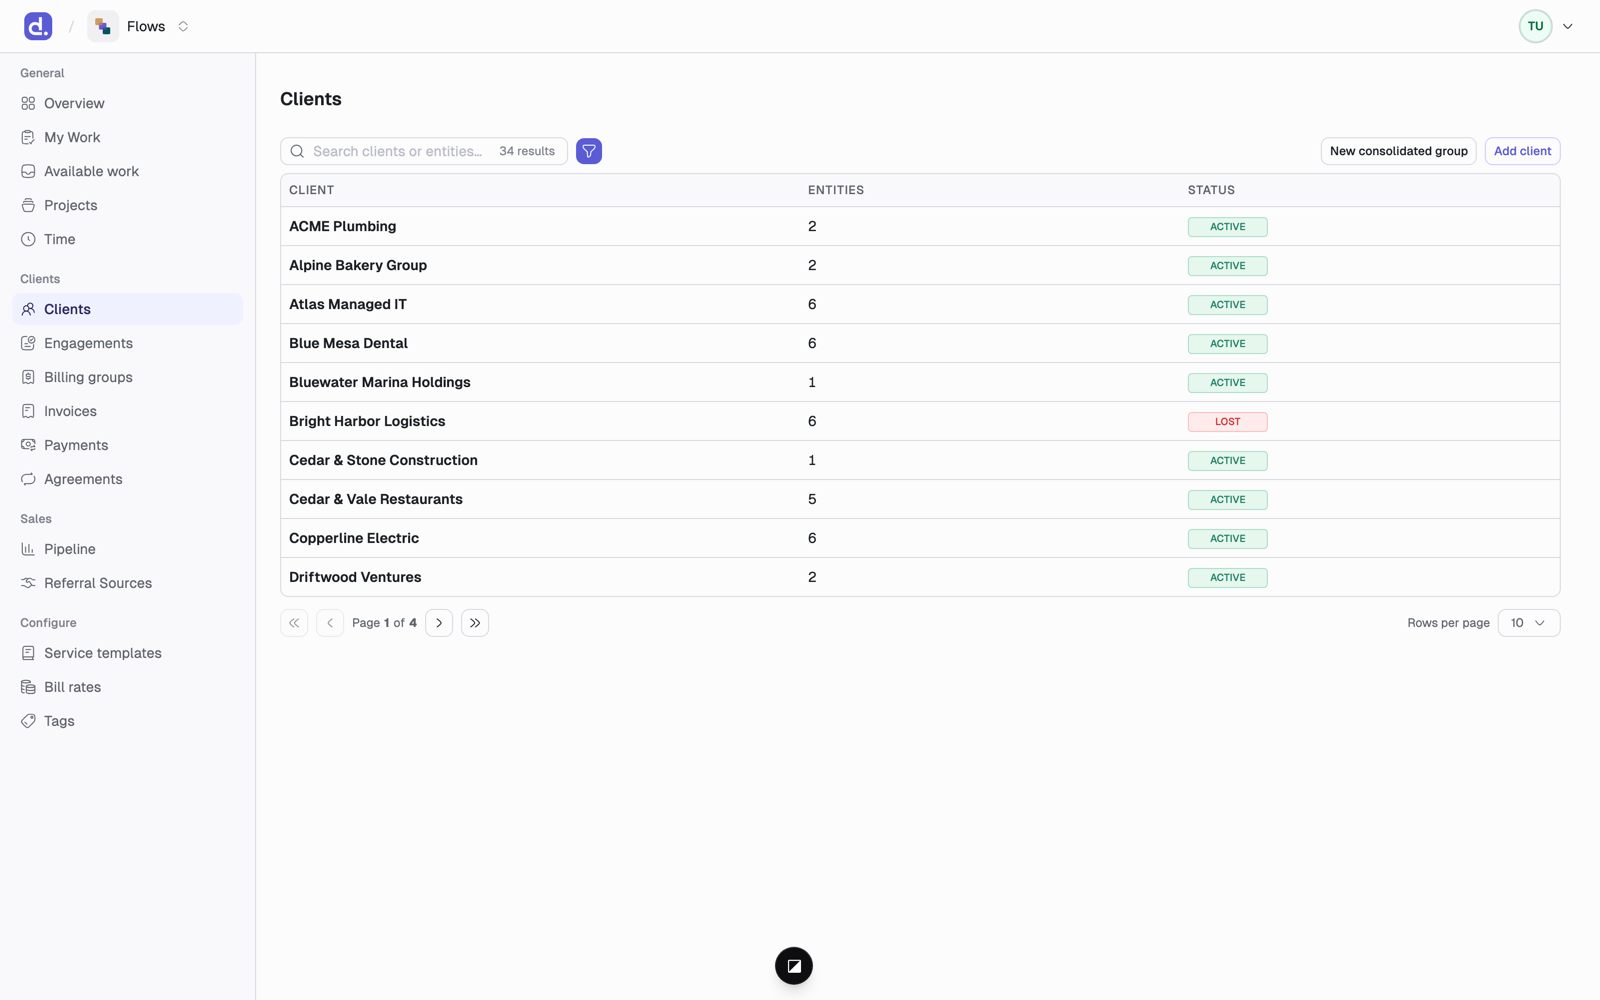Click the purple app logo icon
This screenshot has width=1600, height=1000.
pos(38,26)
